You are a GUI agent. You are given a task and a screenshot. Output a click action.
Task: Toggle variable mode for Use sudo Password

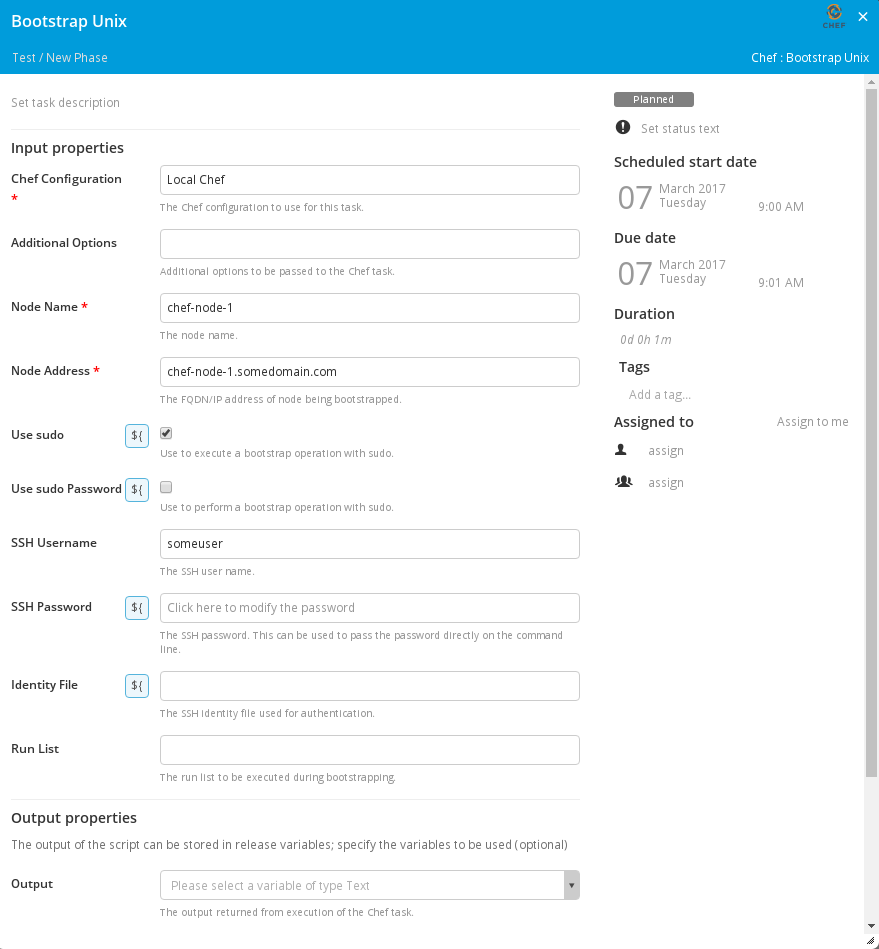137,490
